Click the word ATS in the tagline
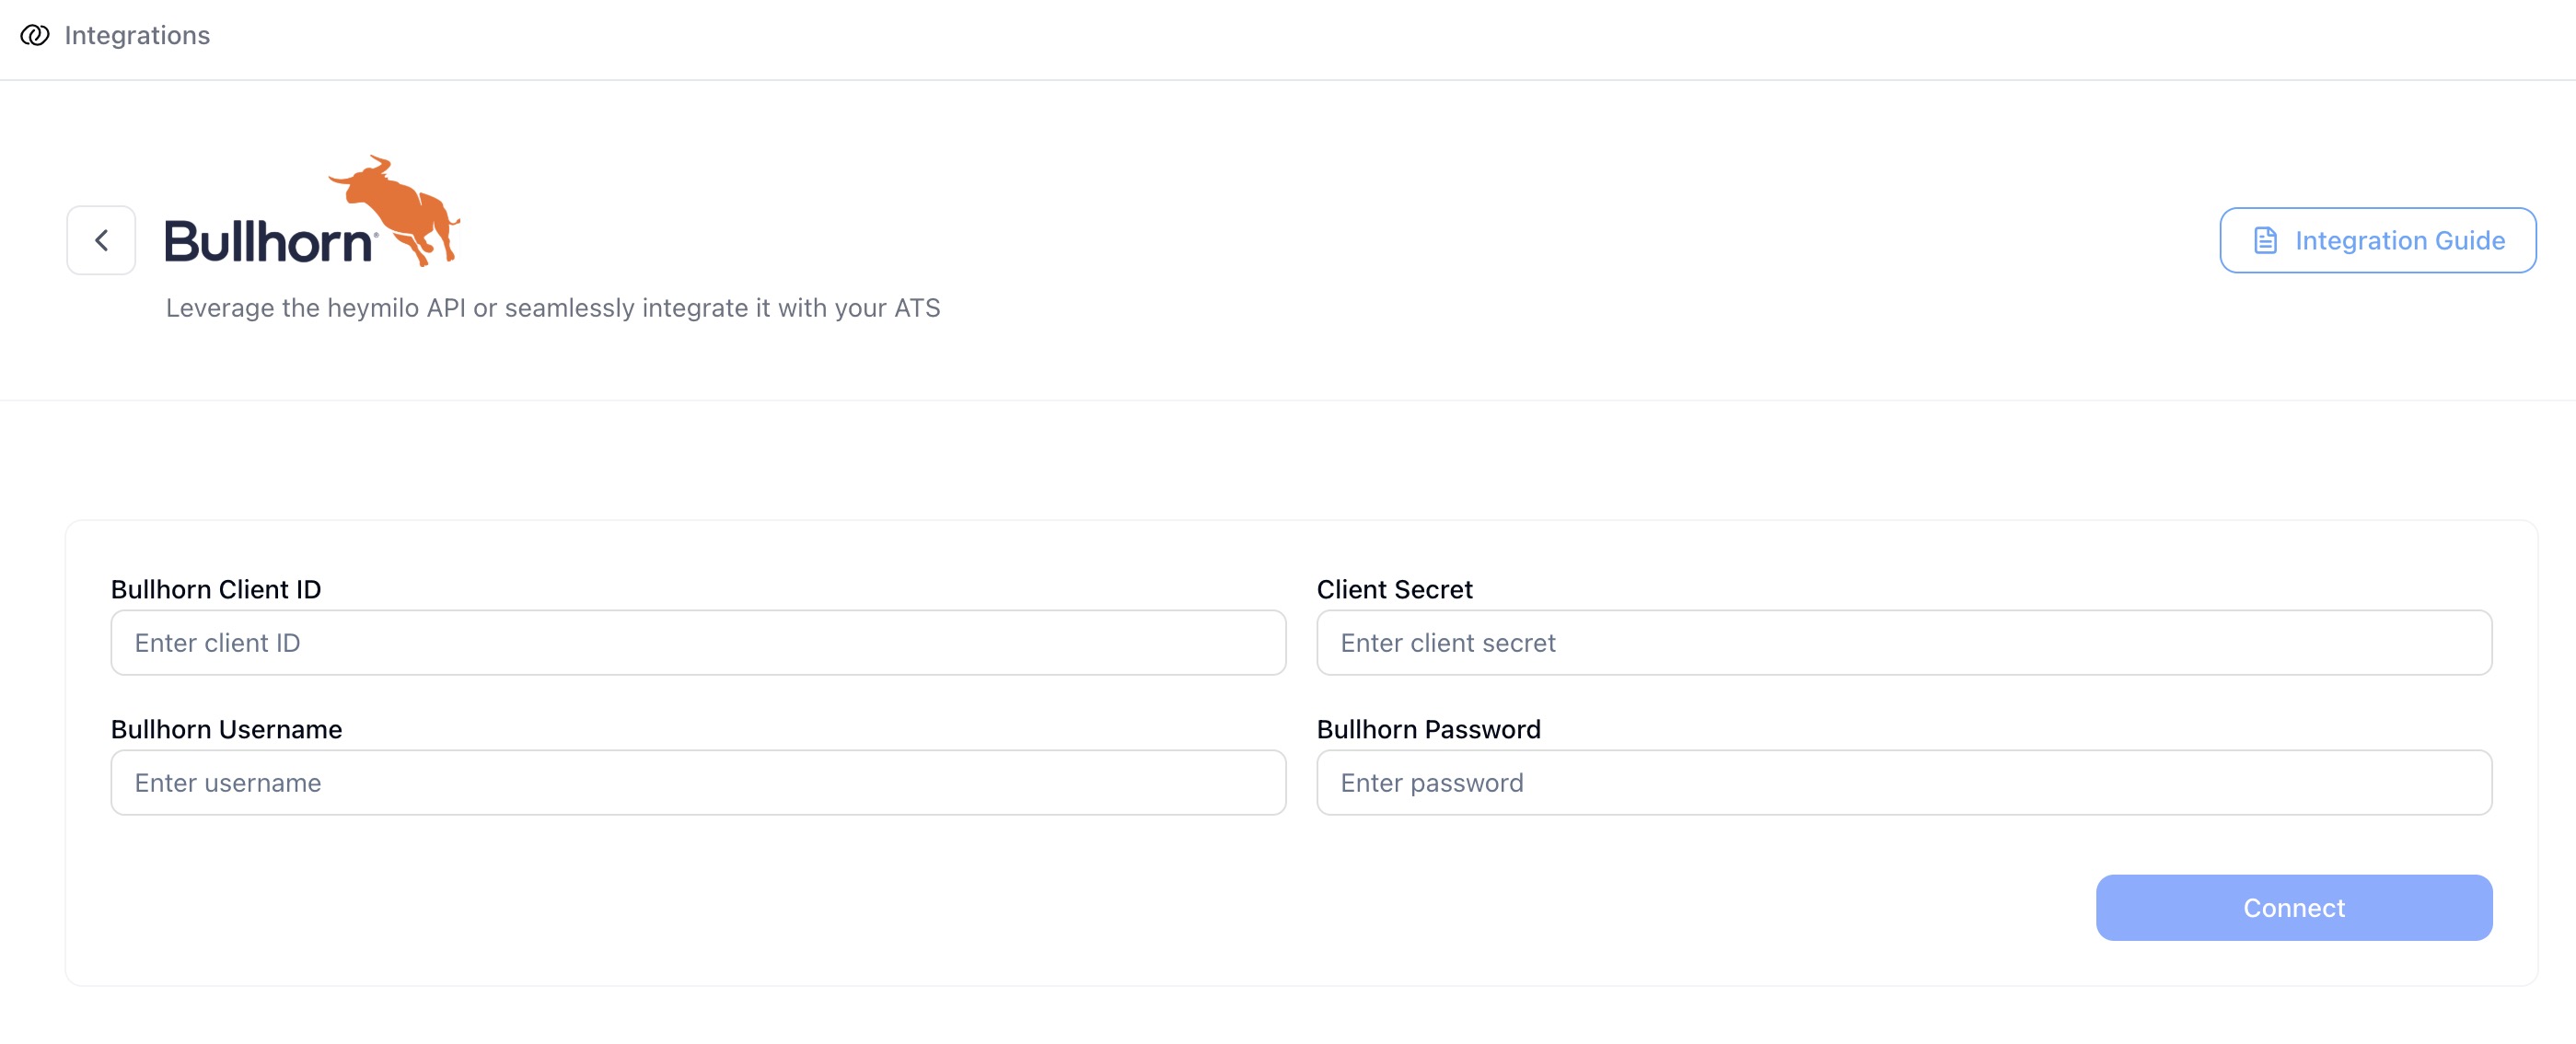The width and height of the screenshot is (2576, 1044). [x=917, y=308]
